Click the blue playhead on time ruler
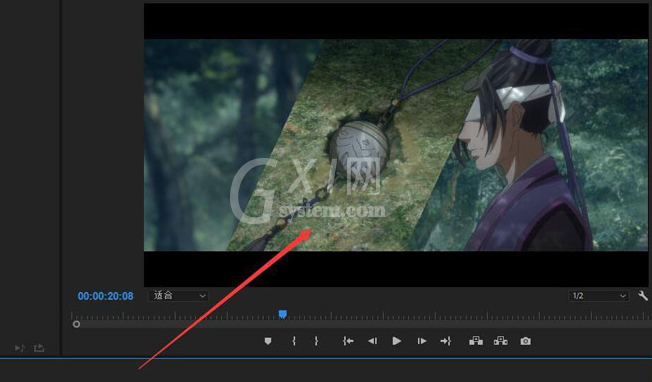 pyautogui.click(x=283, y=314)
